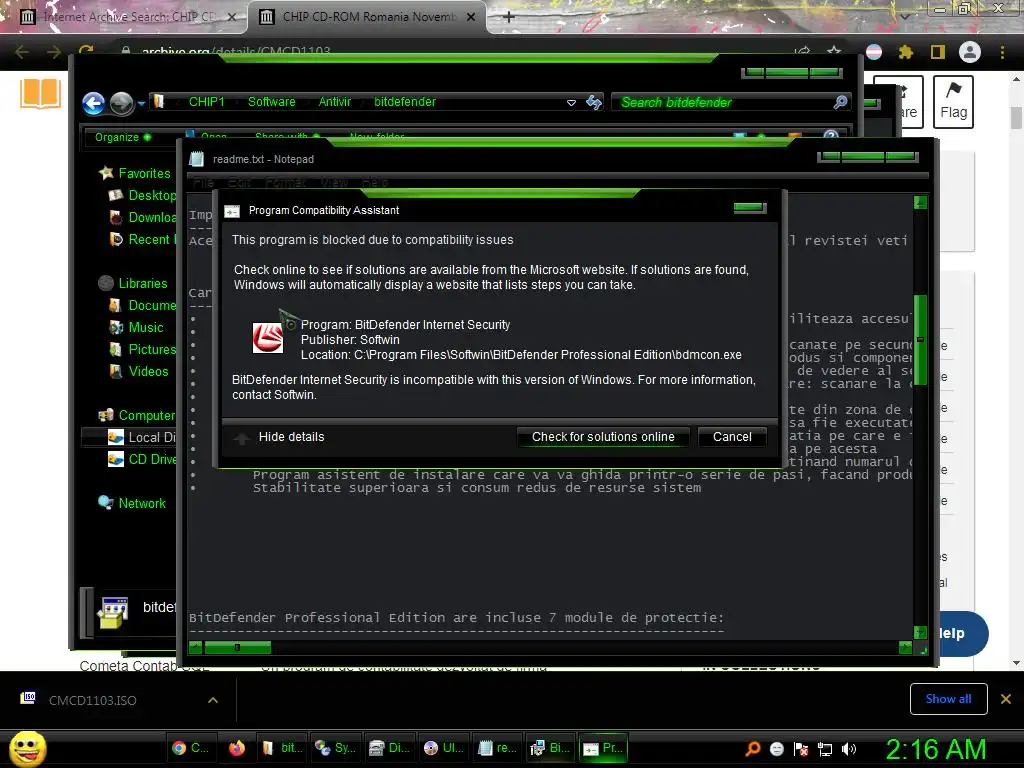The height and width of the screenshot is (768, 1024).
Task: Open the browser three-dot menu
Action: pos(1002,52)
